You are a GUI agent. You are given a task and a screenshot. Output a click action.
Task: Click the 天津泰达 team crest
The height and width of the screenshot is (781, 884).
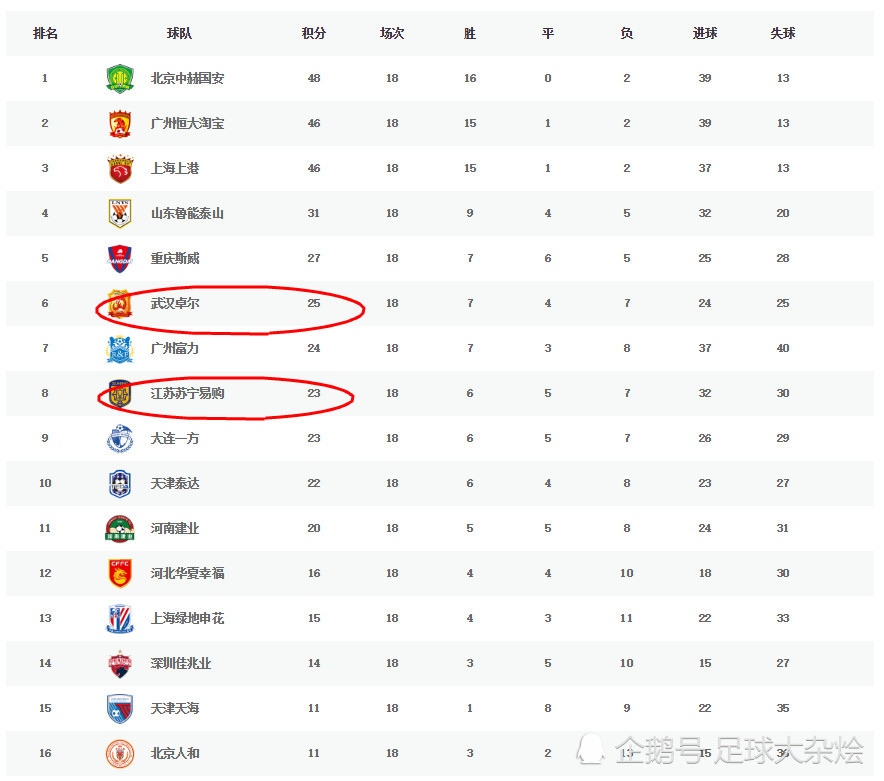pos(120,483)
